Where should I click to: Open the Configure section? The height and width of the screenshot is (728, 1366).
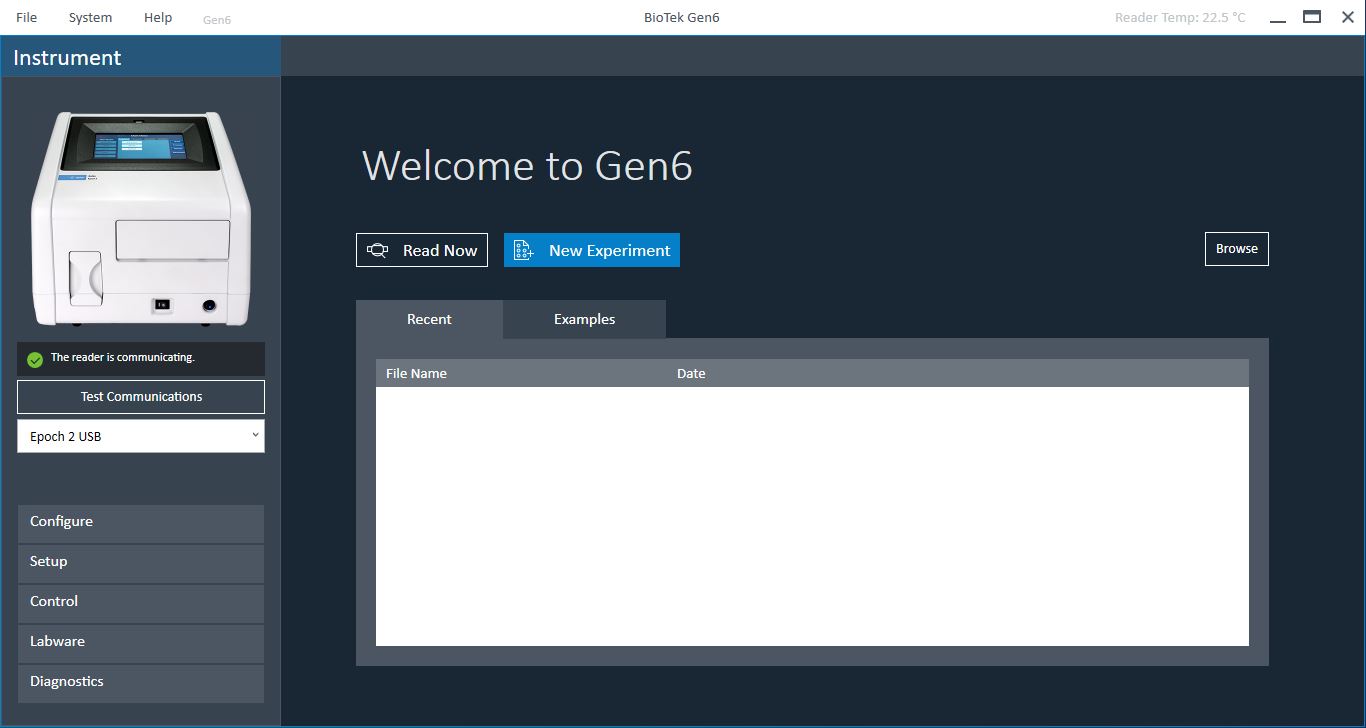(141, 522)
